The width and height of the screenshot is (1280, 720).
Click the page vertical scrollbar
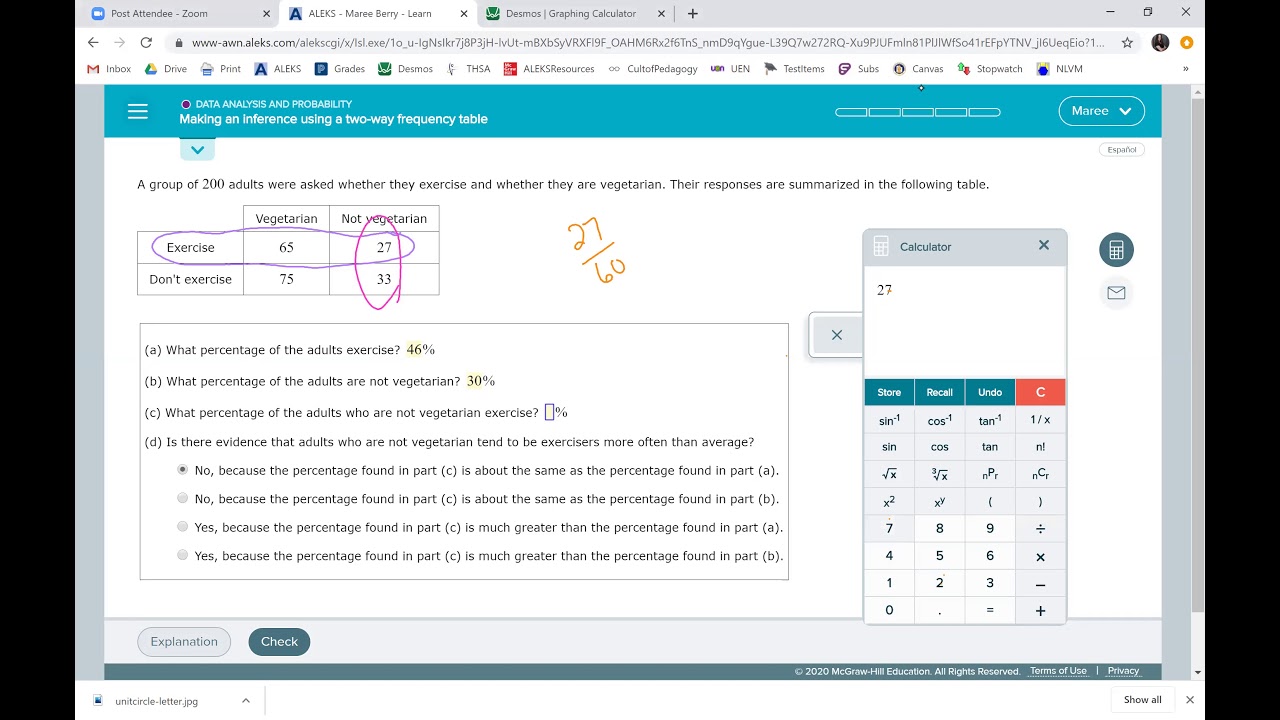pyautogui.click(x=1198, y=356)
